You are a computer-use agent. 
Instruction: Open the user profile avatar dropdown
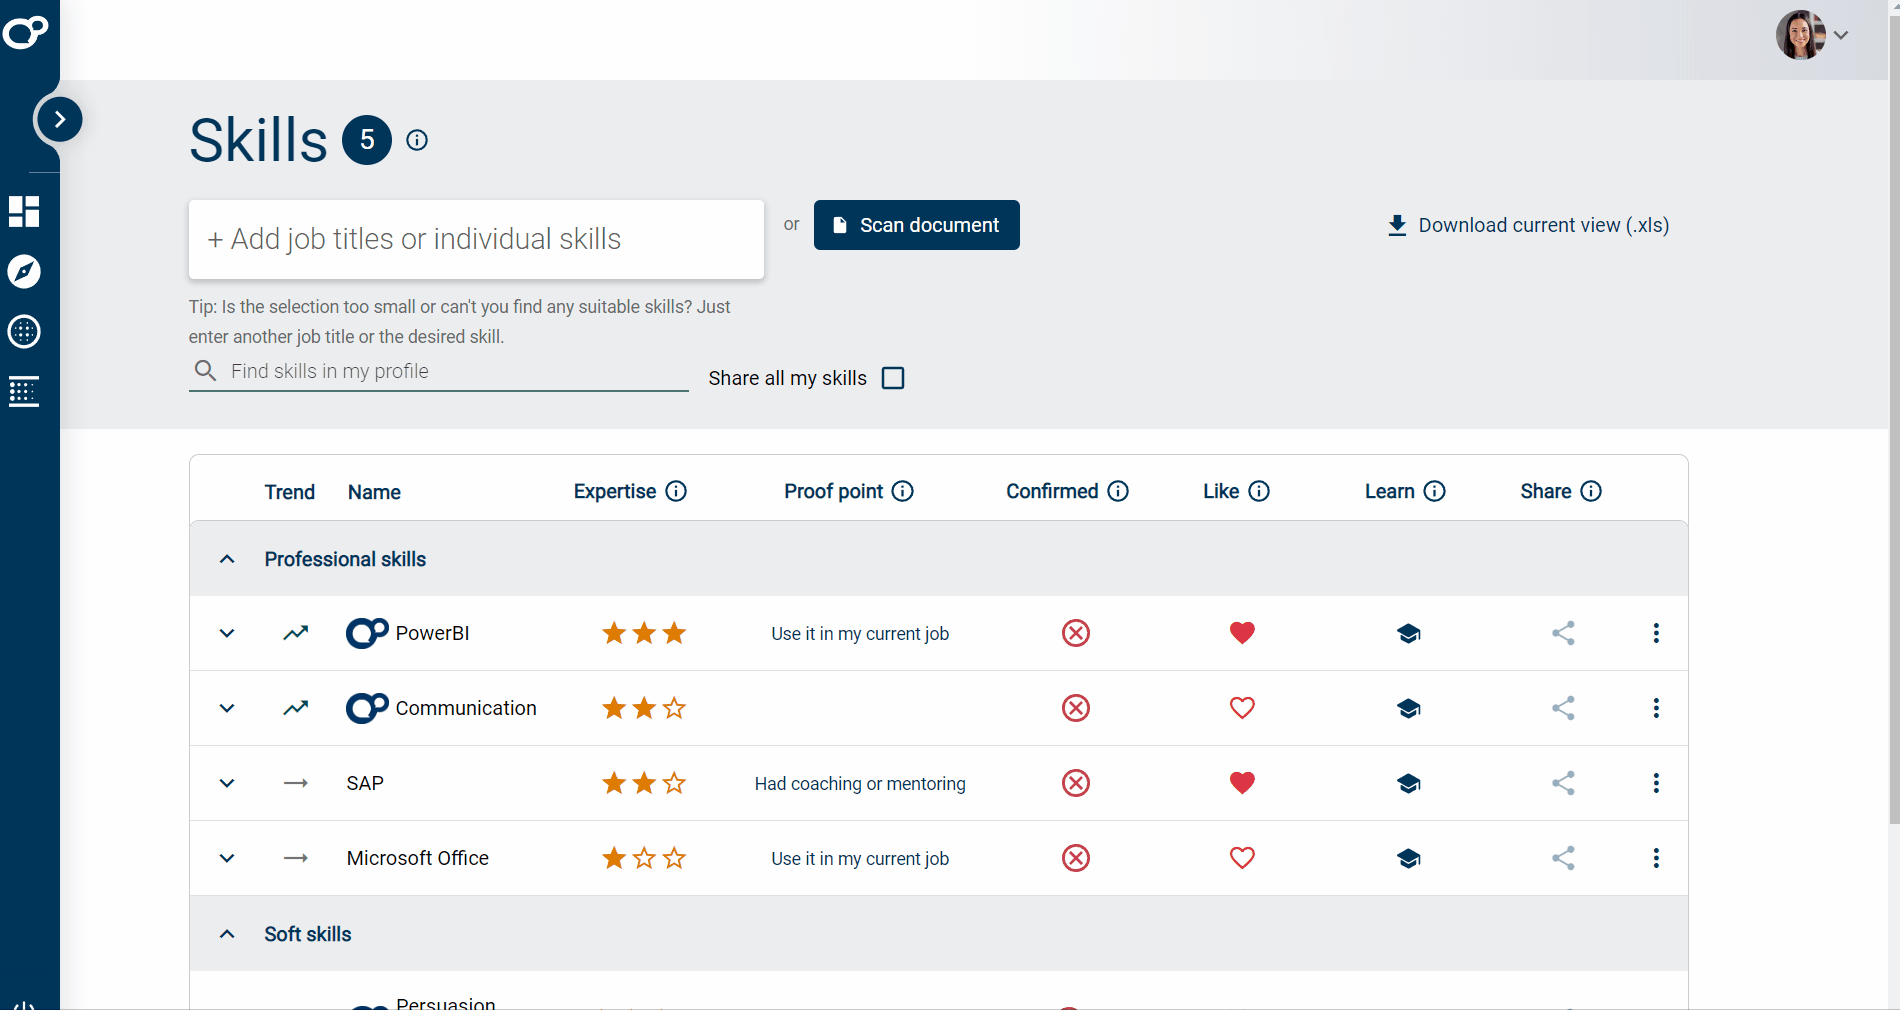coord(1811,35)
